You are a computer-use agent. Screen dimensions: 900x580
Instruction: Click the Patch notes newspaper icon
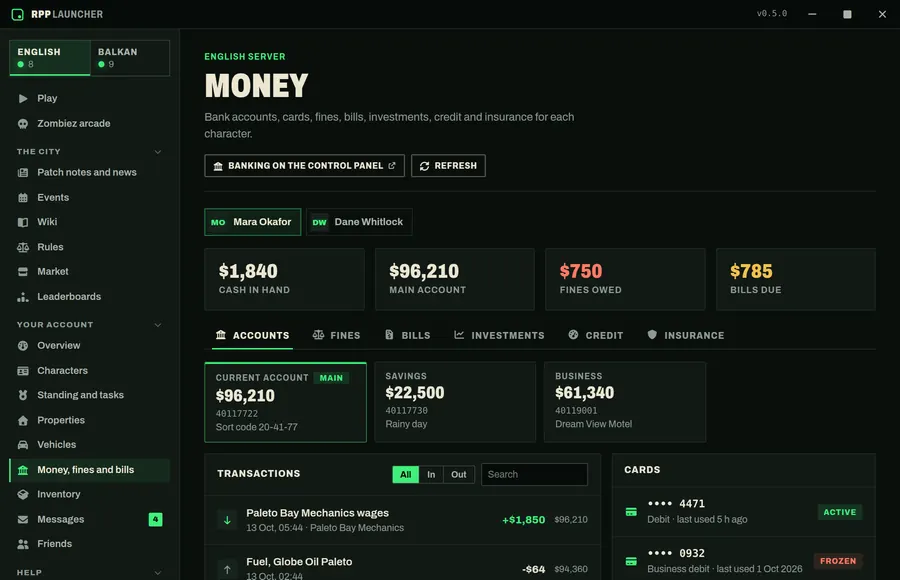pyautogui.click(x=23, y=172)
